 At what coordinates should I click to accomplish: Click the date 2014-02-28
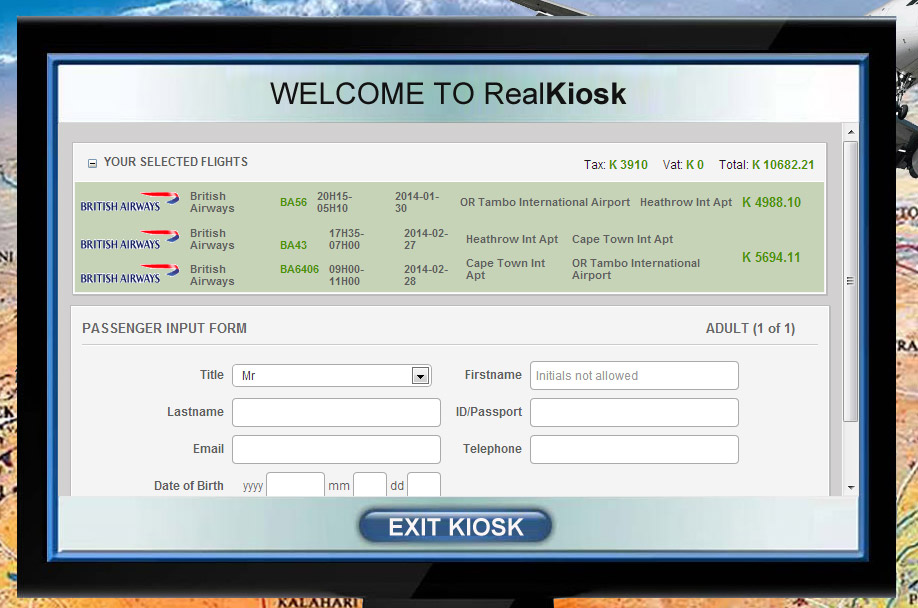pyautogui.click(x=426, y=275)
